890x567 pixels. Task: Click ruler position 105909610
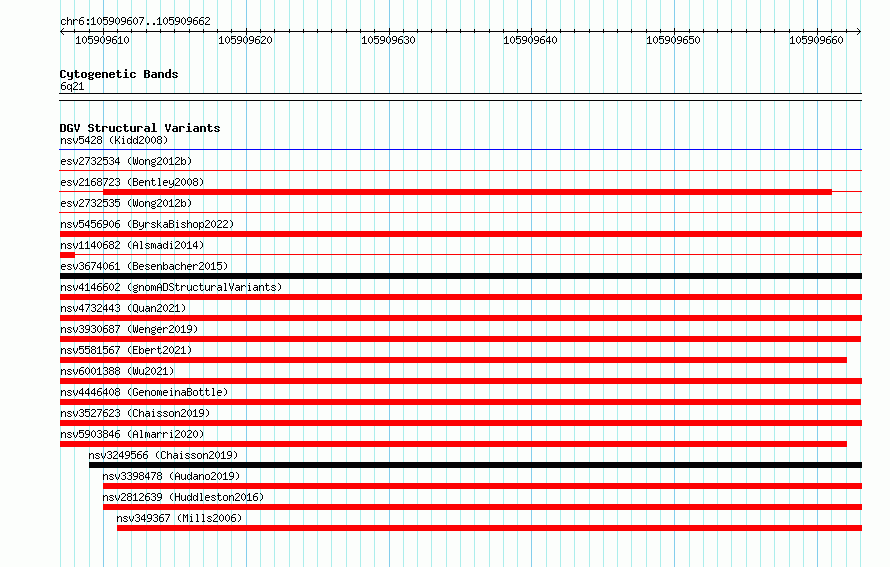[102, 40]
